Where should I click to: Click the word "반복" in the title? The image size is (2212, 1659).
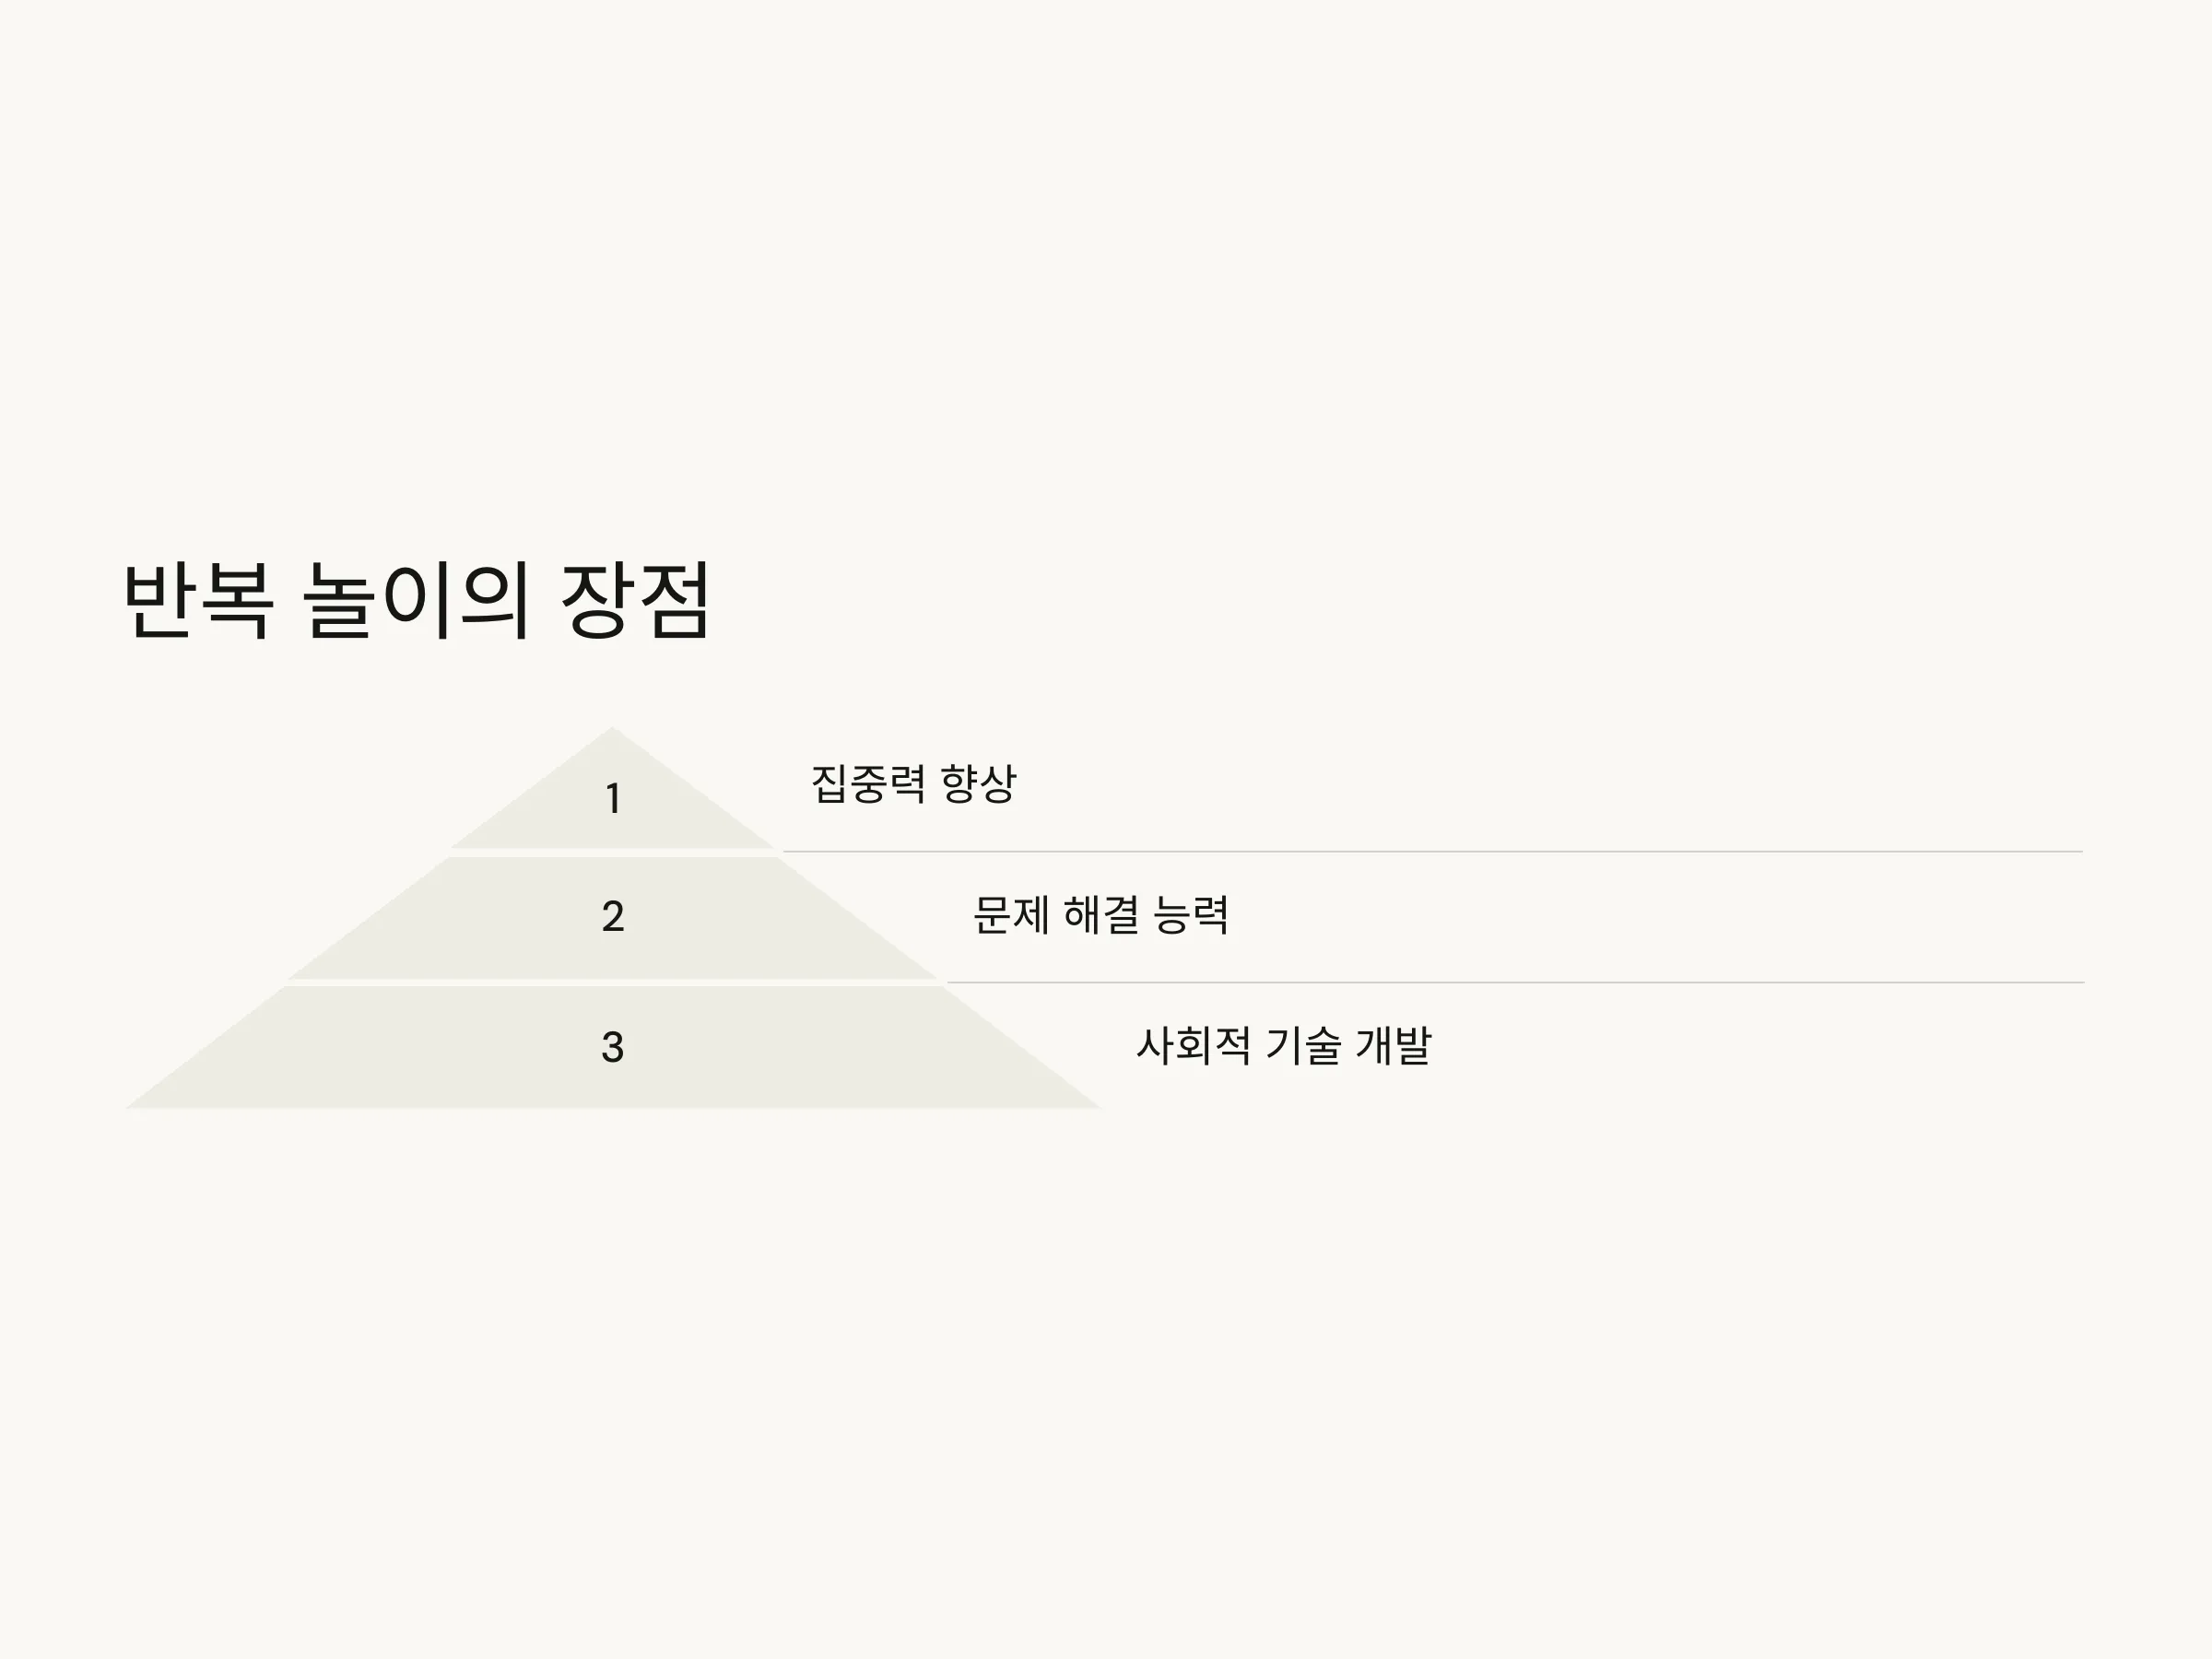[198, 600]
